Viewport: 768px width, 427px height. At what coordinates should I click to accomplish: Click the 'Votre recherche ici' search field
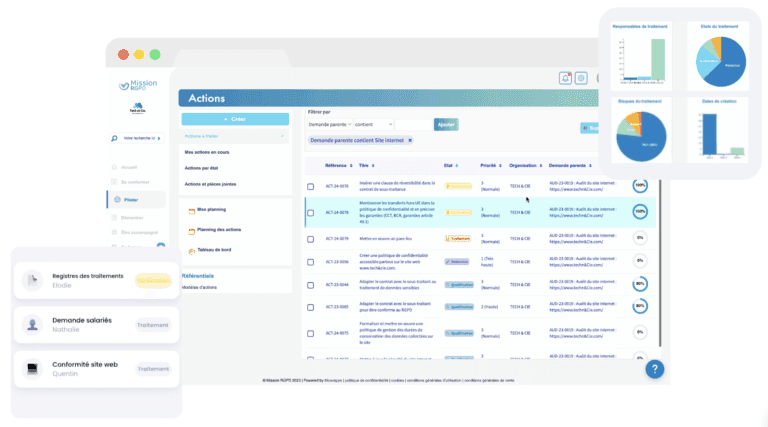click(x=138, y=139)
